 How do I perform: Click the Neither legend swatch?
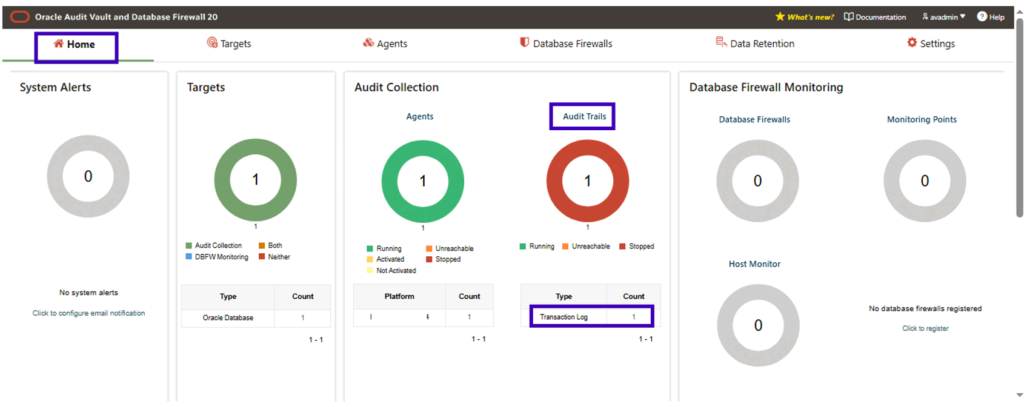coord(262,257)
